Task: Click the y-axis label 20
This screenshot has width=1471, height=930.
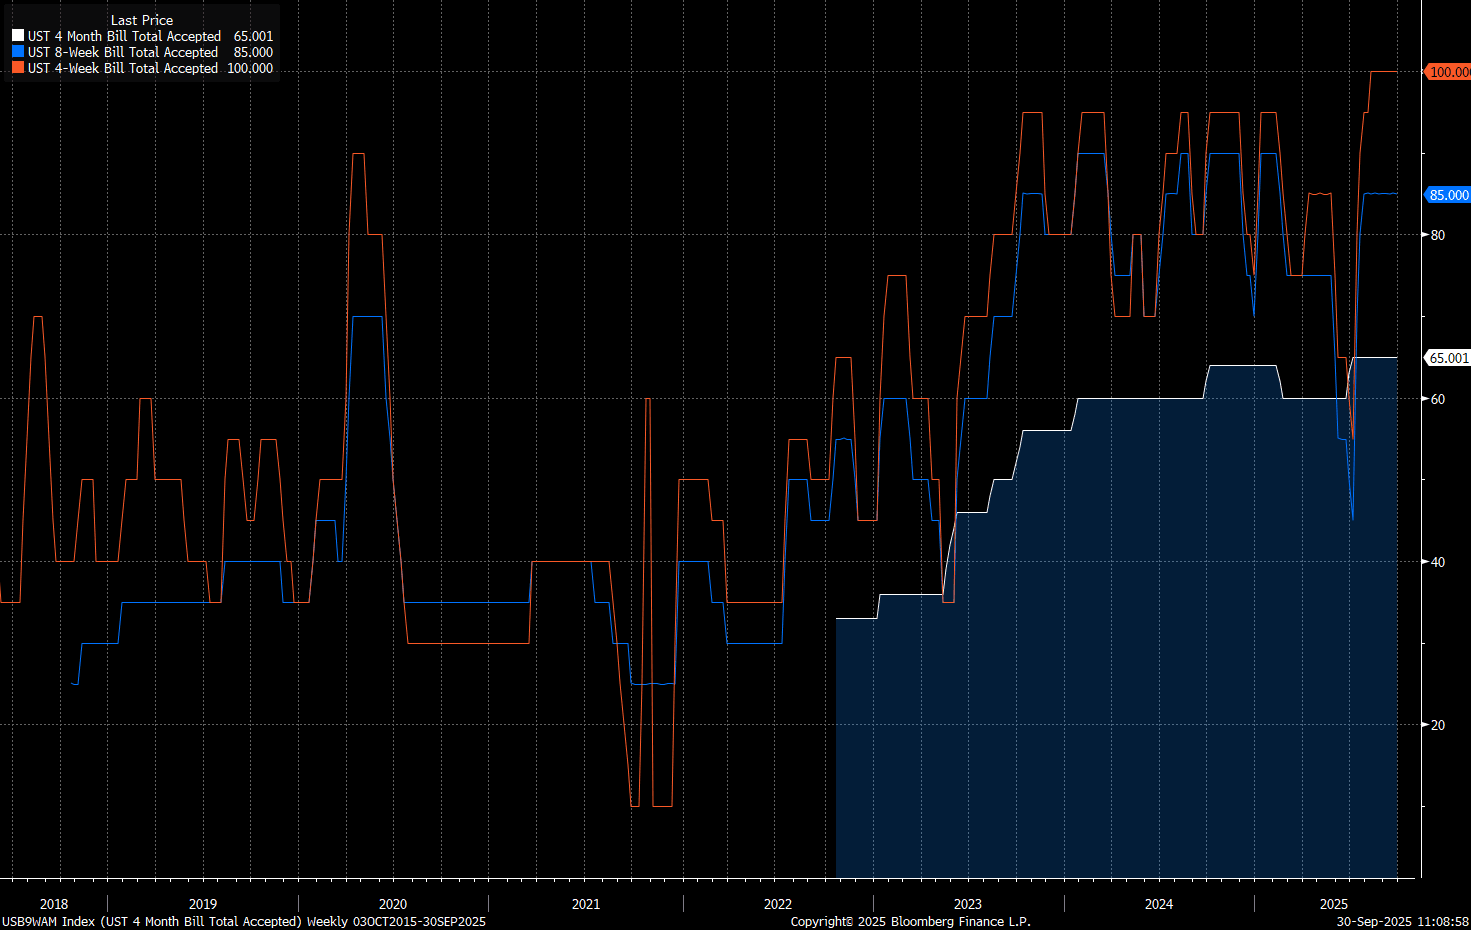Action: pyautogui.click(x=1438, y=725)
